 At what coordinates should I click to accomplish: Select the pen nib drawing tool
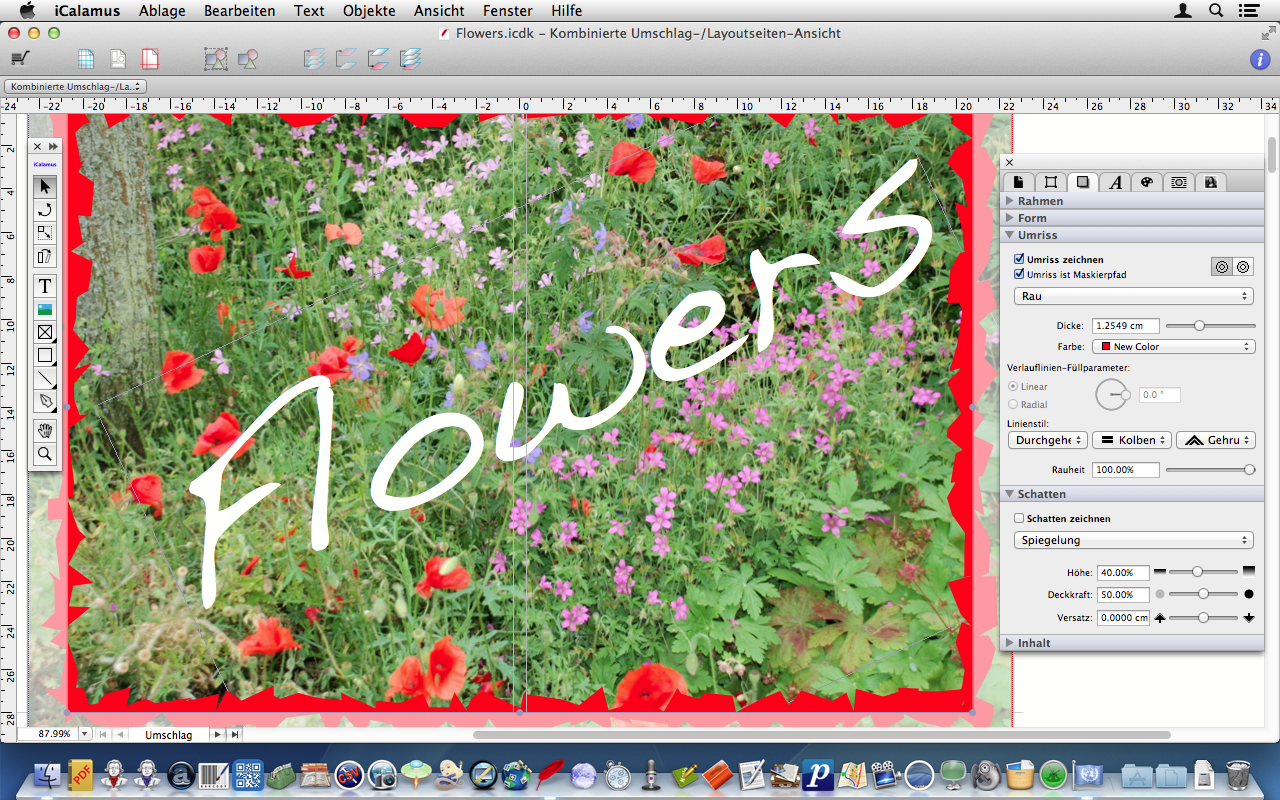click(x=45, y=401)
